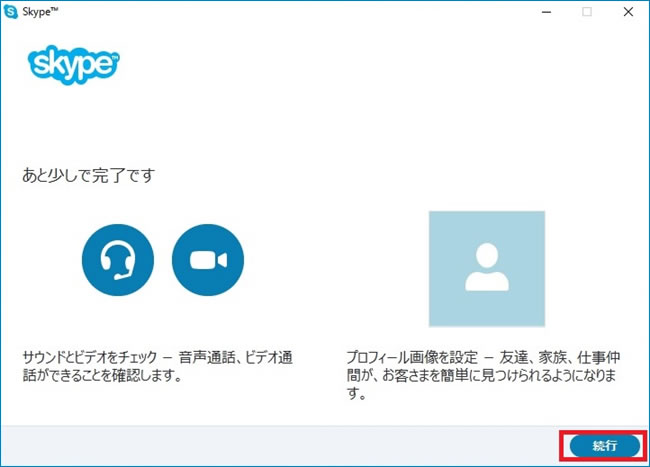This screenshot has height=467, width=650.
Task: Close the Skype setup window
Action: click(628, 12)
